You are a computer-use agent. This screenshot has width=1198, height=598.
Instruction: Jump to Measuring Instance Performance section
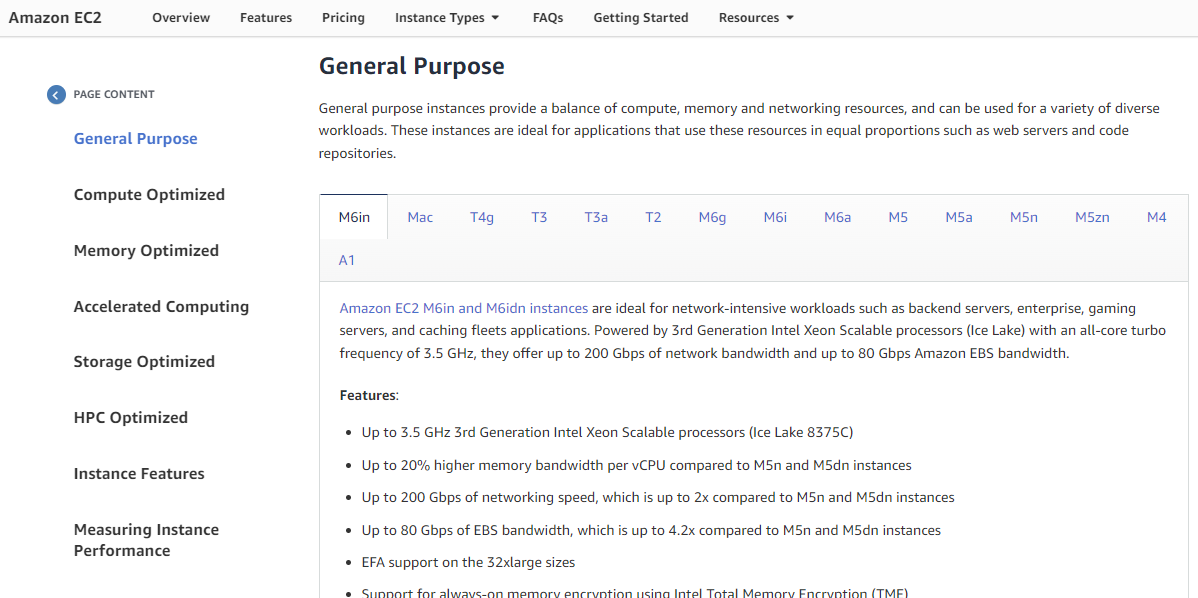click(x=146, y=540)
